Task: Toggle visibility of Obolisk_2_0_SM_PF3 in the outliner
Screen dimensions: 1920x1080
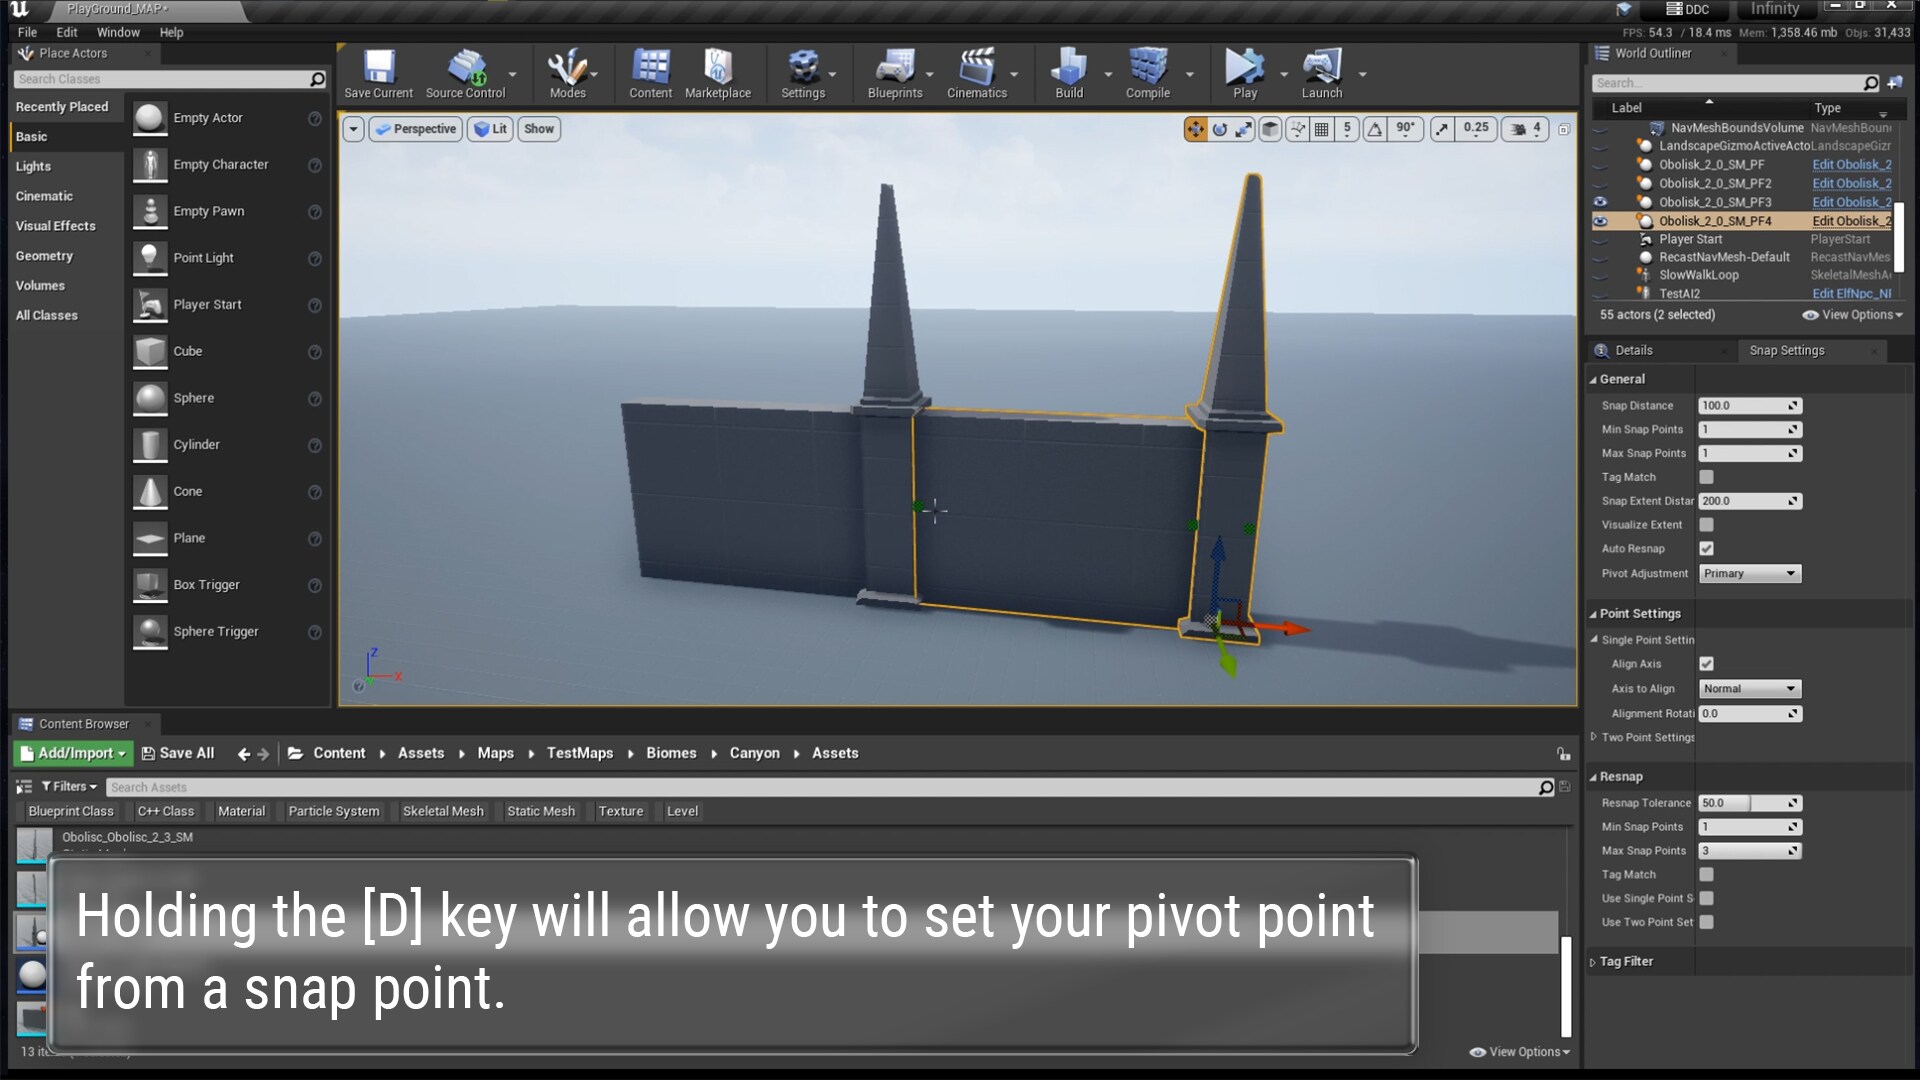Action: point(1602,202)
